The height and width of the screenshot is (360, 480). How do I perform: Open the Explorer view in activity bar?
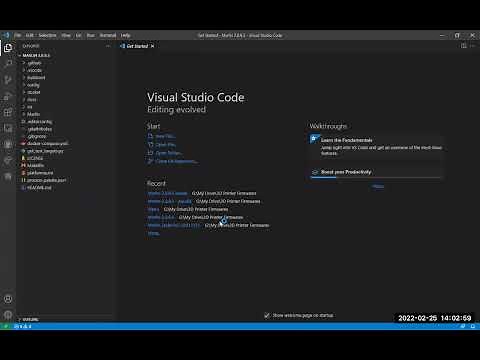click(8, 48)
